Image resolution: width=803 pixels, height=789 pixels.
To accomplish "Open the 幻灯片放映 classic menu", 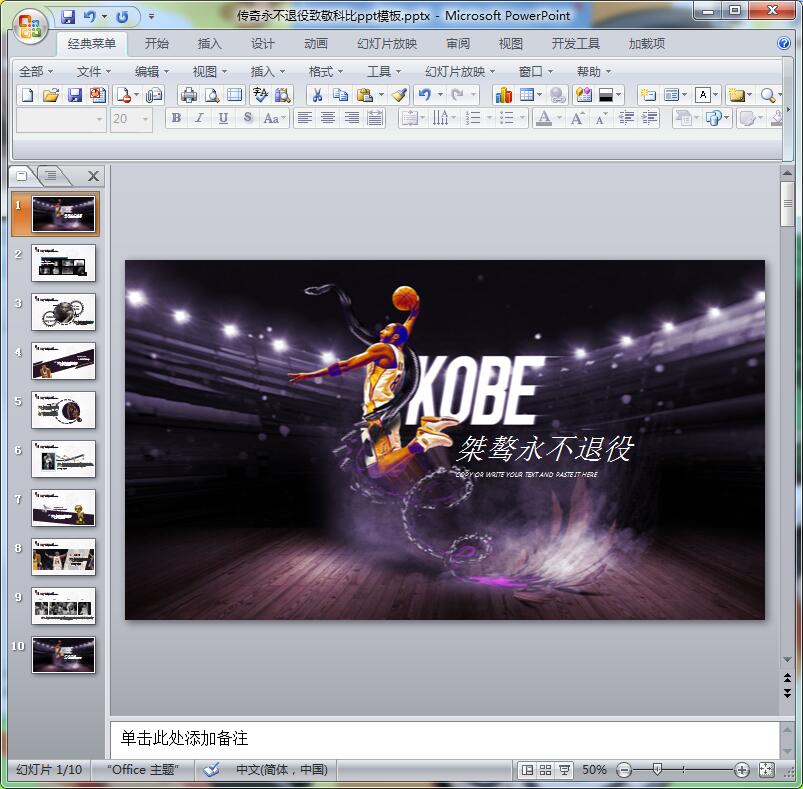I will 460,72.
